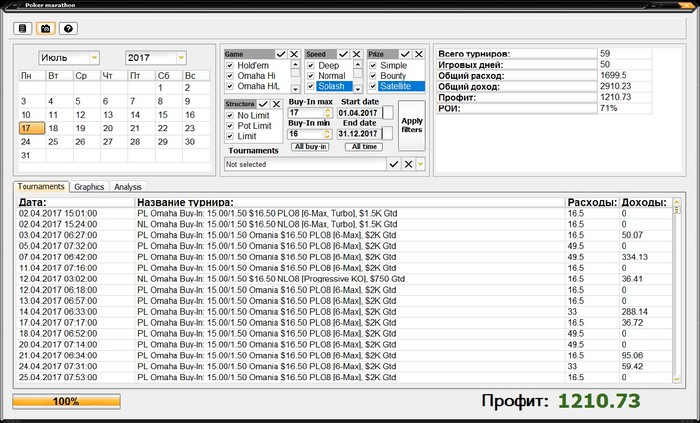Click the Start date field 01.04.2017
Screen dimensions: 700x423
360,113
